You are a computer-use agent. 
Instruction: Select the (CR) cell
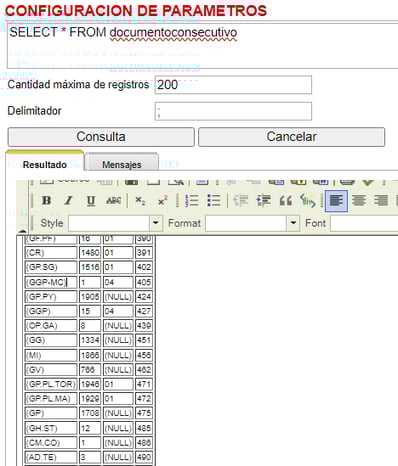coord(51,253)
